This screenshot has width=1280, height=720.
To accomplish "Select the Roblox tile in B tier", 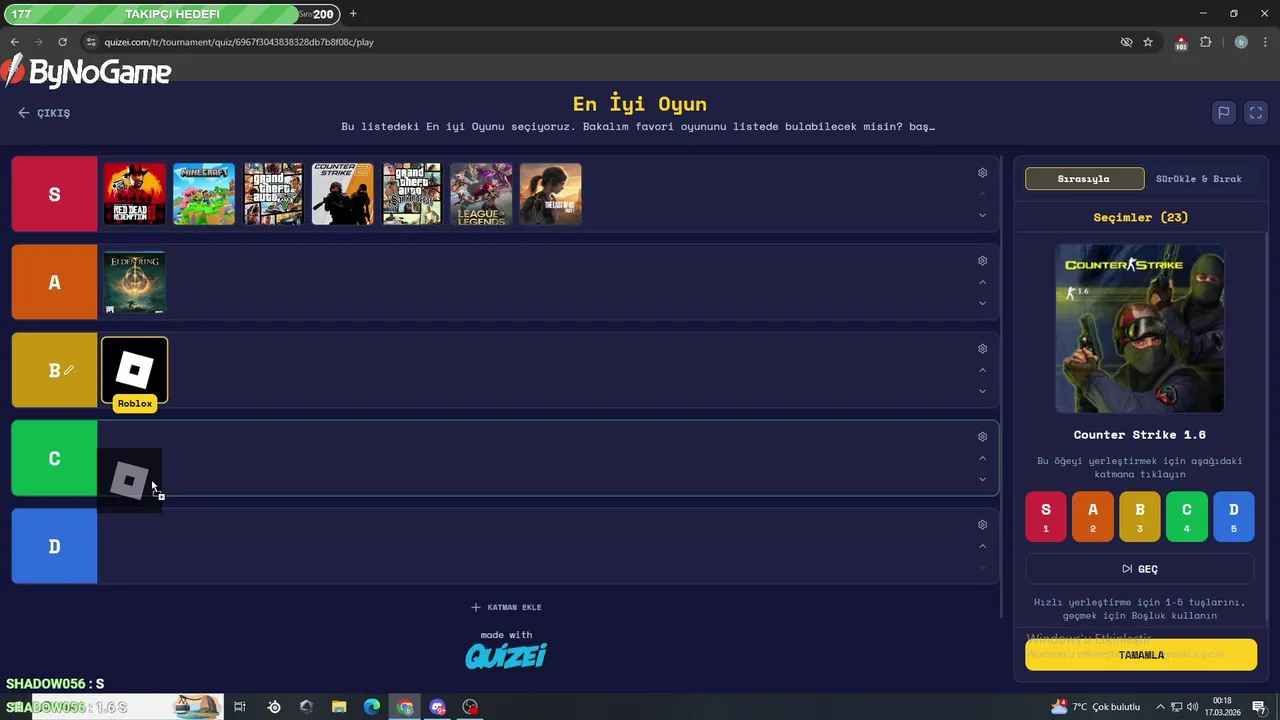I will (135, 370).
